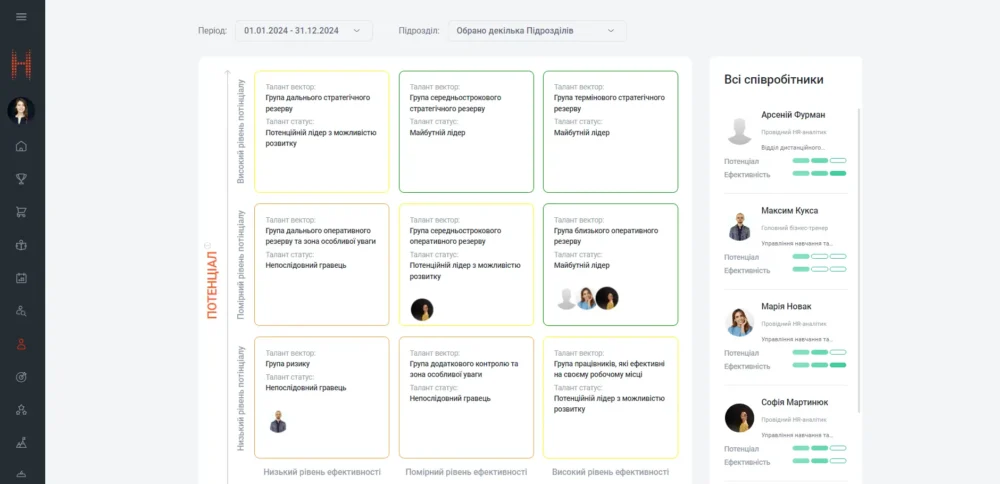
Task: Open the user profile avatar in sidebar
Action: tap(22, 110)
